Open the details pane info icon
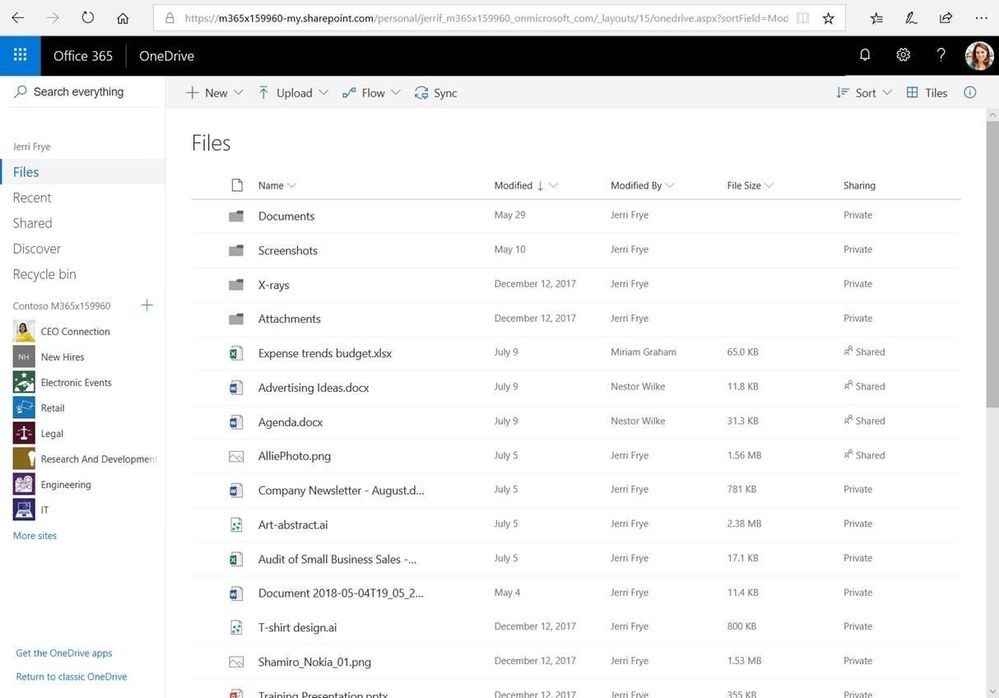Viewport: 999px width, 698px height. 968,92
